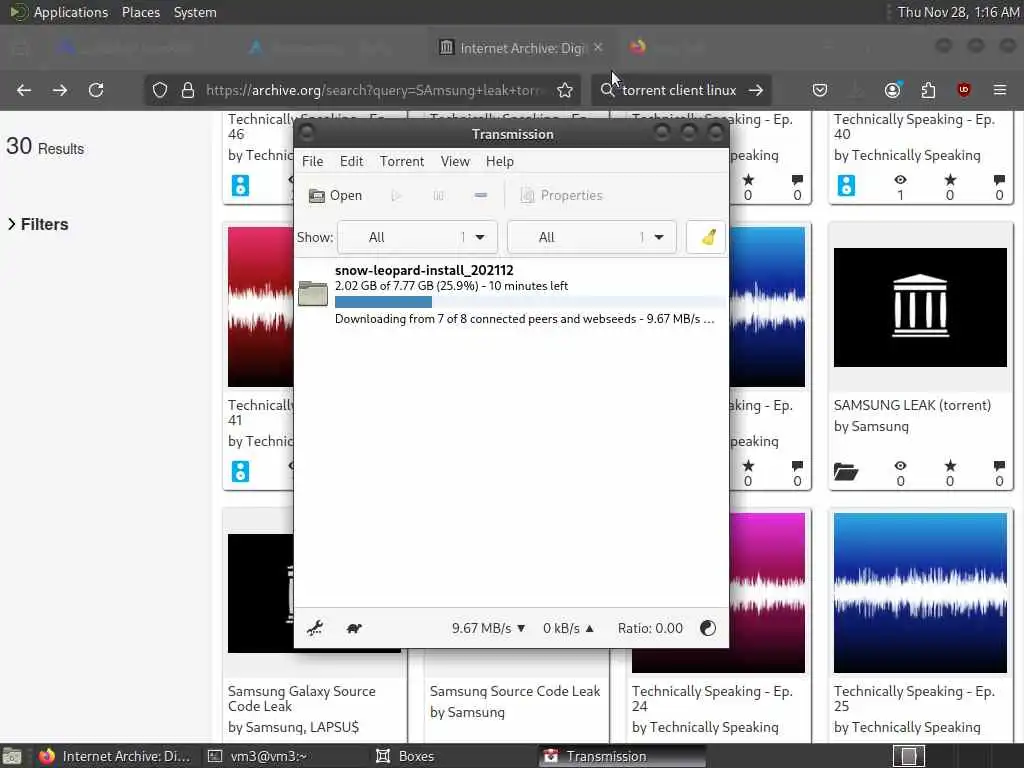
Task: Click the torrent folder icon
Action: [313, 294]
